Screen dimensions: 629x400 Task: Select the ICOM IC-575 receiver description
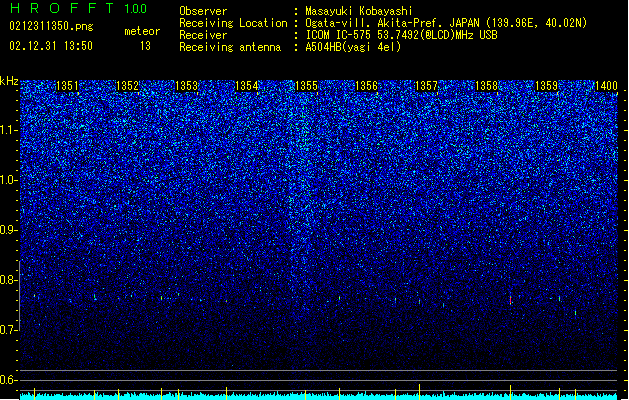(x=401, y=35)
